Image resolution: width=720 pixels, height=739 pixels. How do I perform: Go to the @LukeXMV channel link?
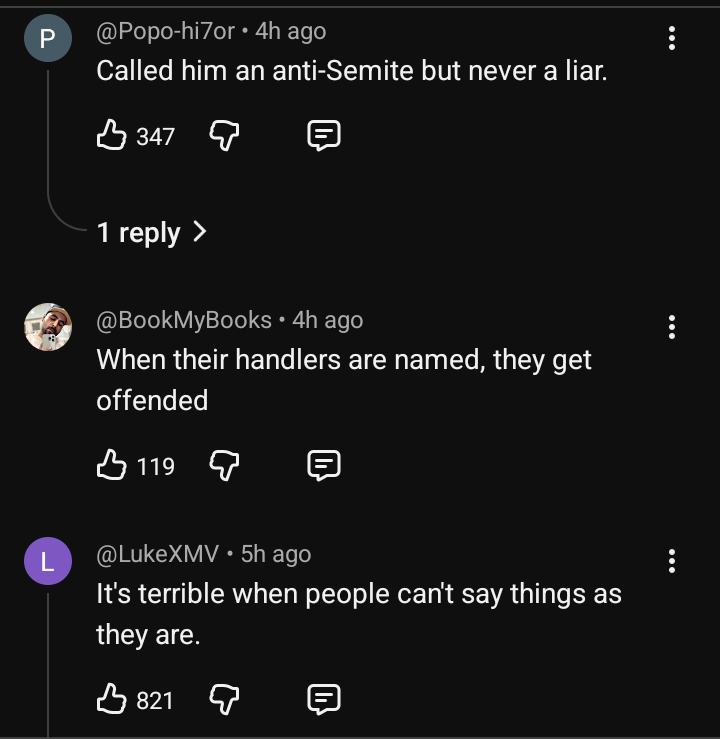pos(158,554)
